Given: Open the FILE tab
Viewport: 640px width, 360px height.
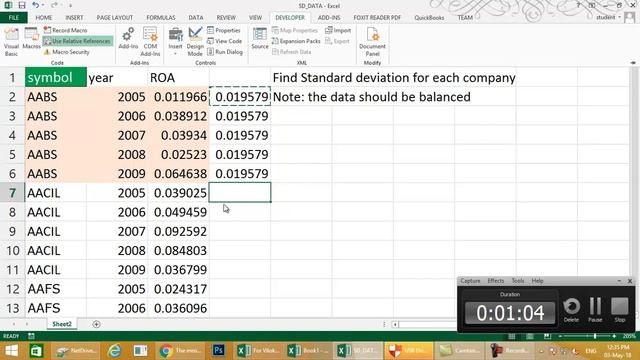Looking at the screenshot, I should [13, 18].
